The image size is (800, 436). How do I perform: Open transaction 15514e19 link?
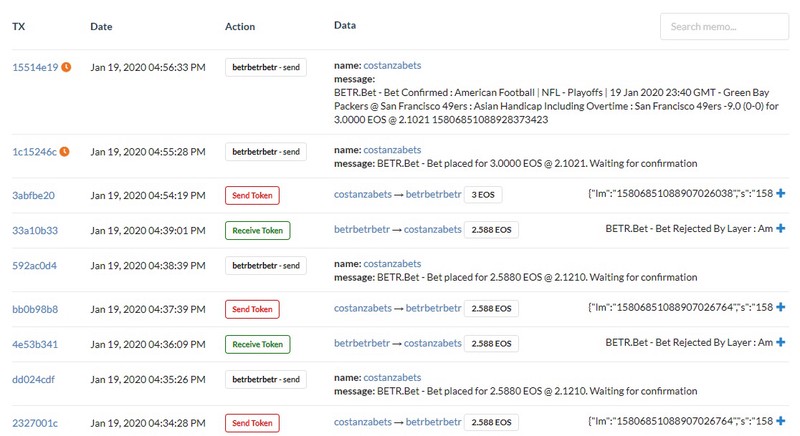pos(35,67)
